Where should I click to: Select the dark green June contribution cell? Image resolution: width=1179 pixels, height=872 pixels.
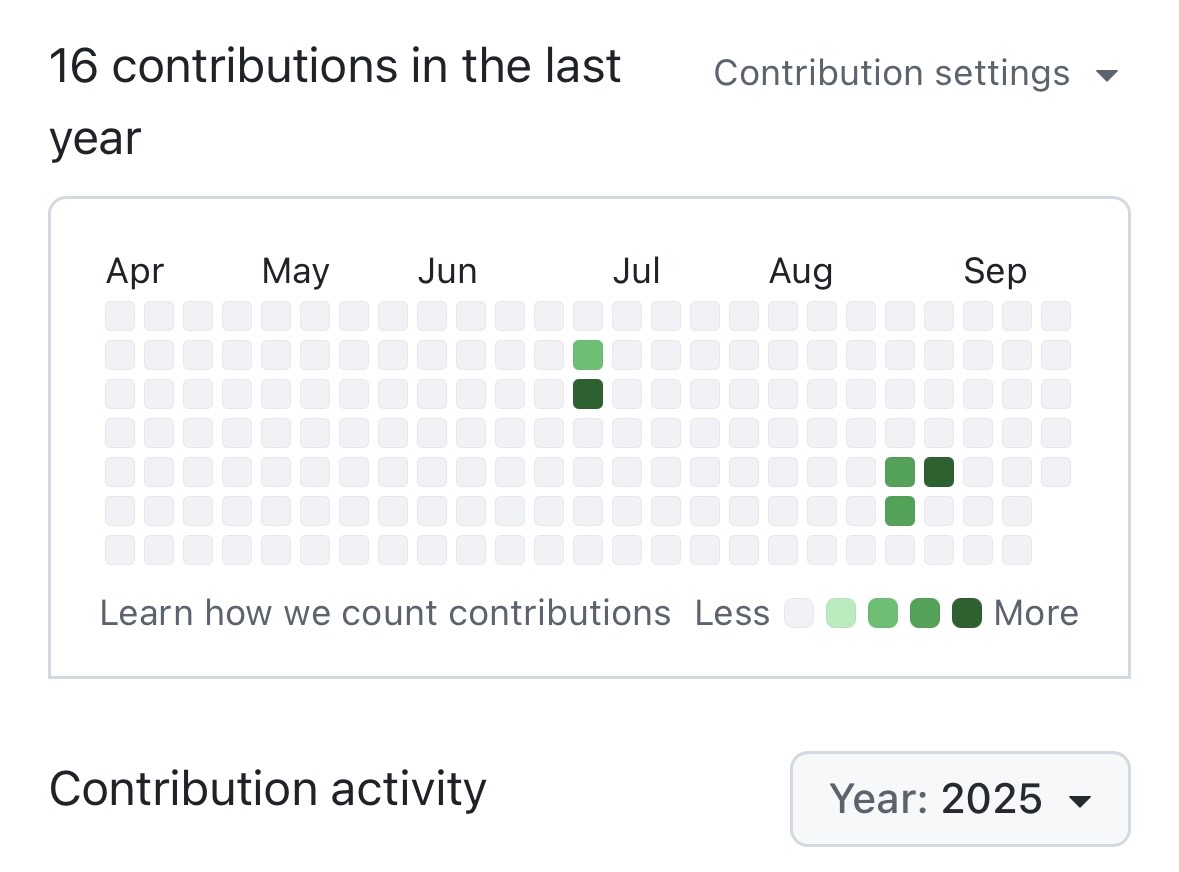(x=588, y=394)
